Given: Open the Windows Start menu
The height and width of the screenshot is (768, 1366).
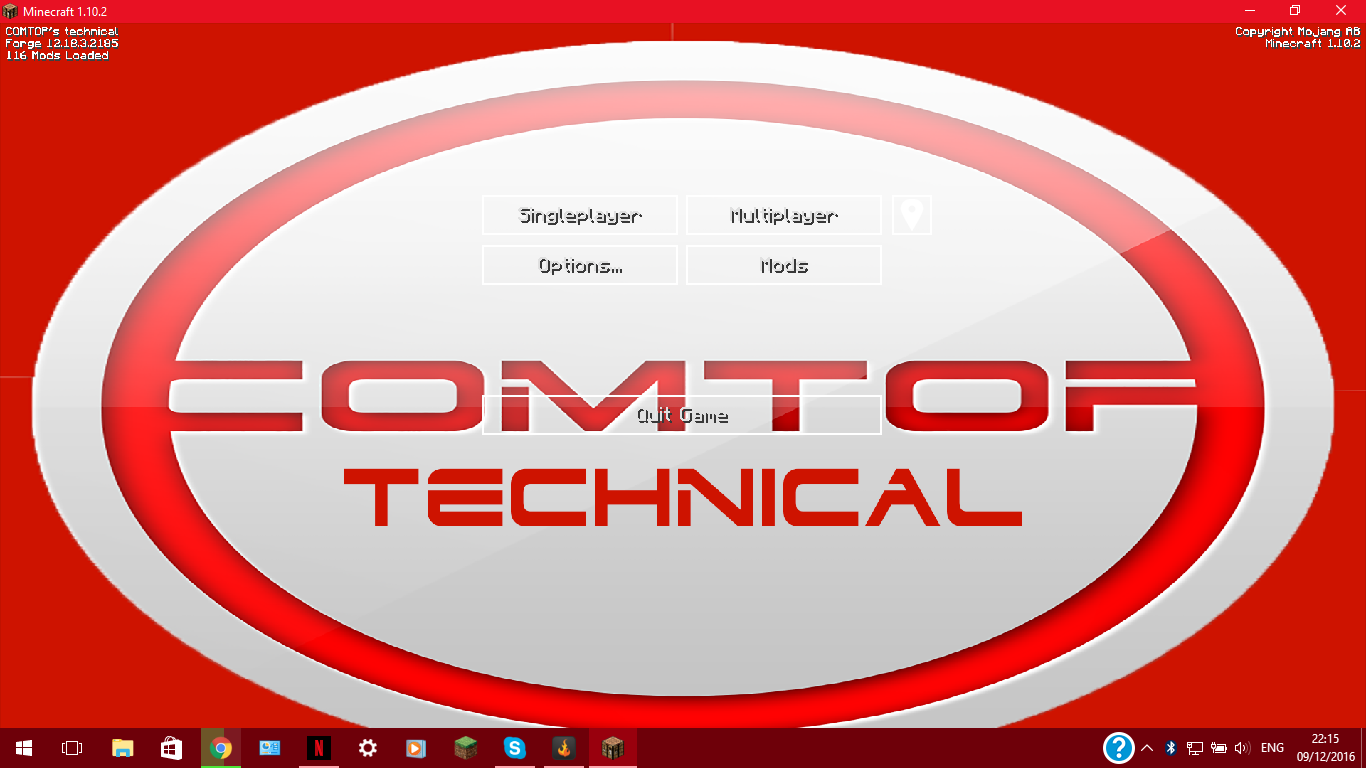Looking at the screenshot, I should (x=24, y=748).
